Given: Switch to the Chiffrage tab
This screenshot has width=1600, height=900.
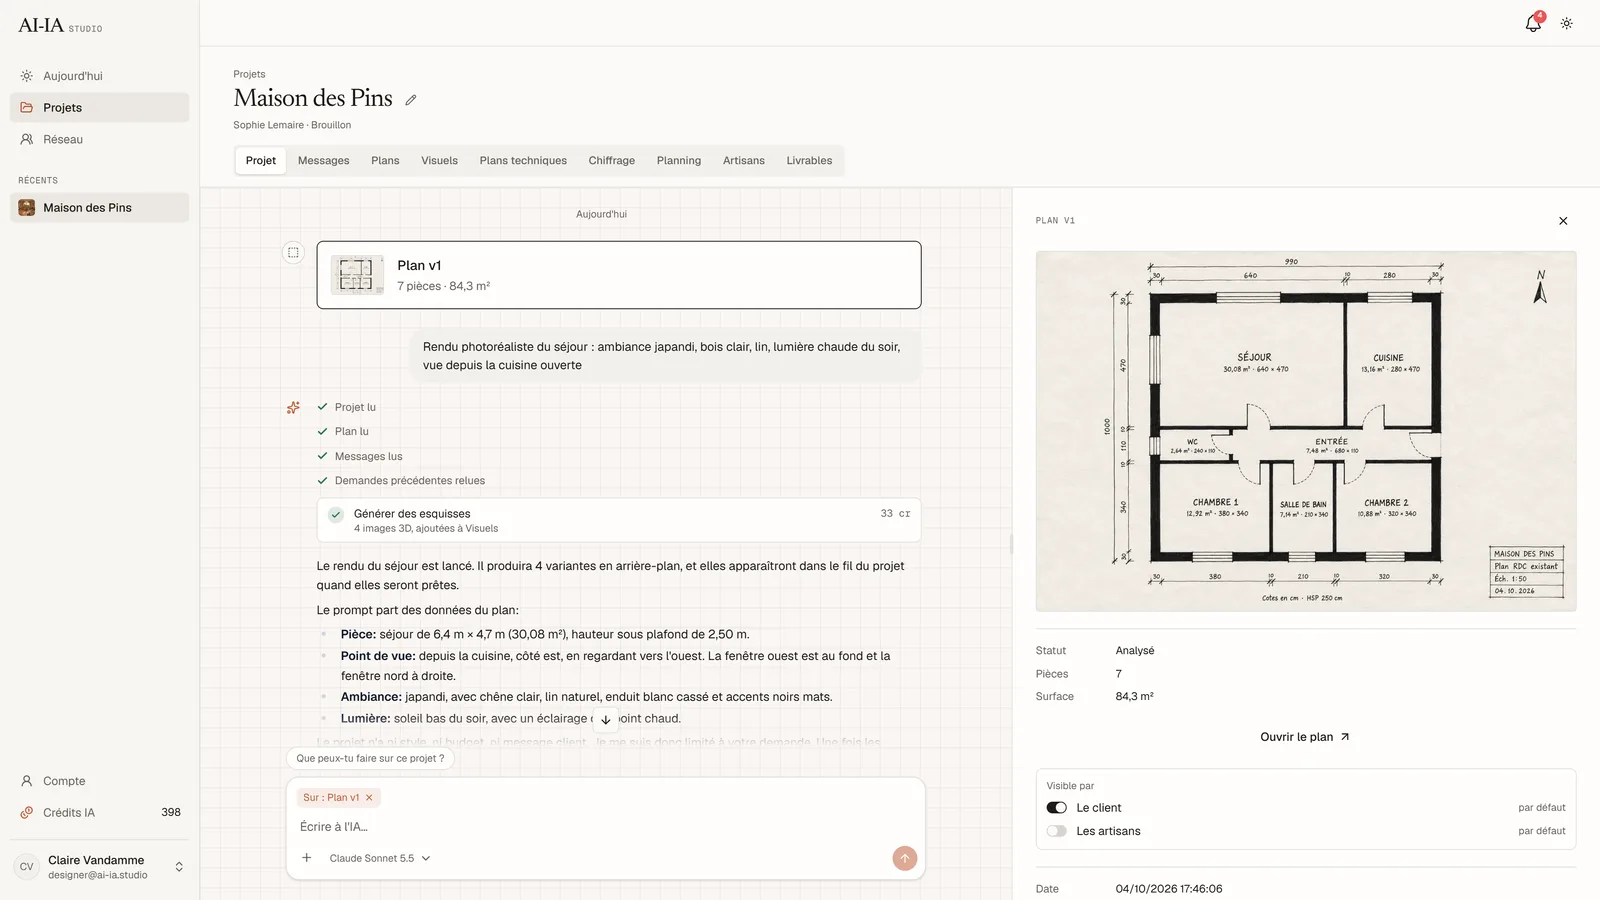Looking at the screenshot, I should [612, 161].
